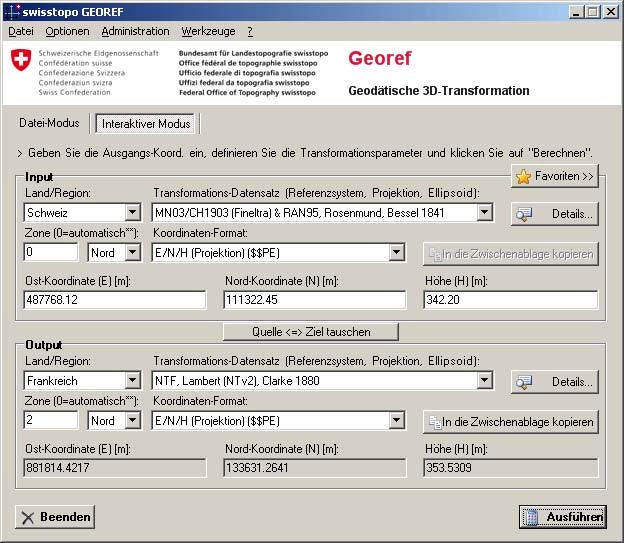Viewport: 624px width, 543px height.
Task: Click the Input Höhe (H) field
Action: click(x=510, y=300)
